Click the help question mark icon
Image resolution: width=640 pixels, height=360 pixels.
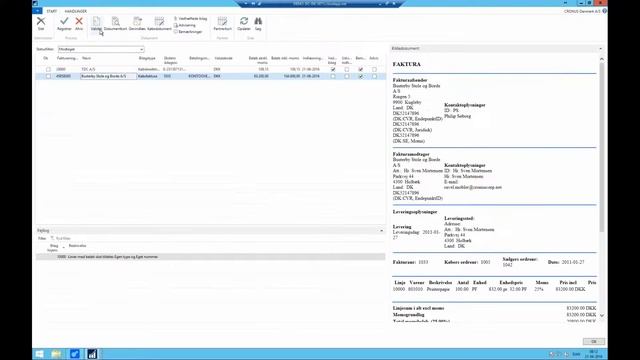pyautogui.click(x=604, y=11)
